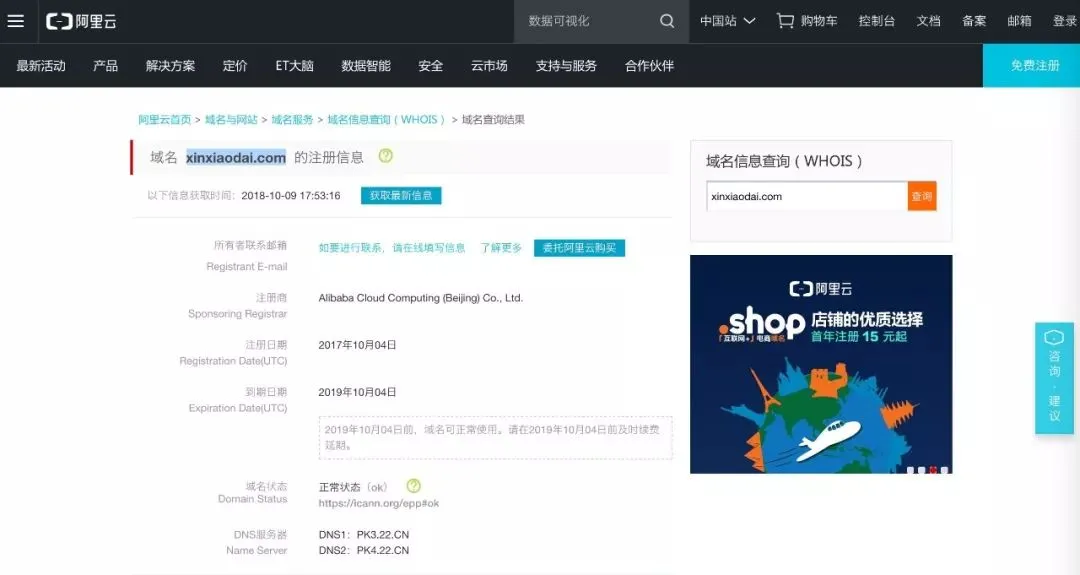Click 如要进行联系，请在线填写信息 link

point(392,248)
